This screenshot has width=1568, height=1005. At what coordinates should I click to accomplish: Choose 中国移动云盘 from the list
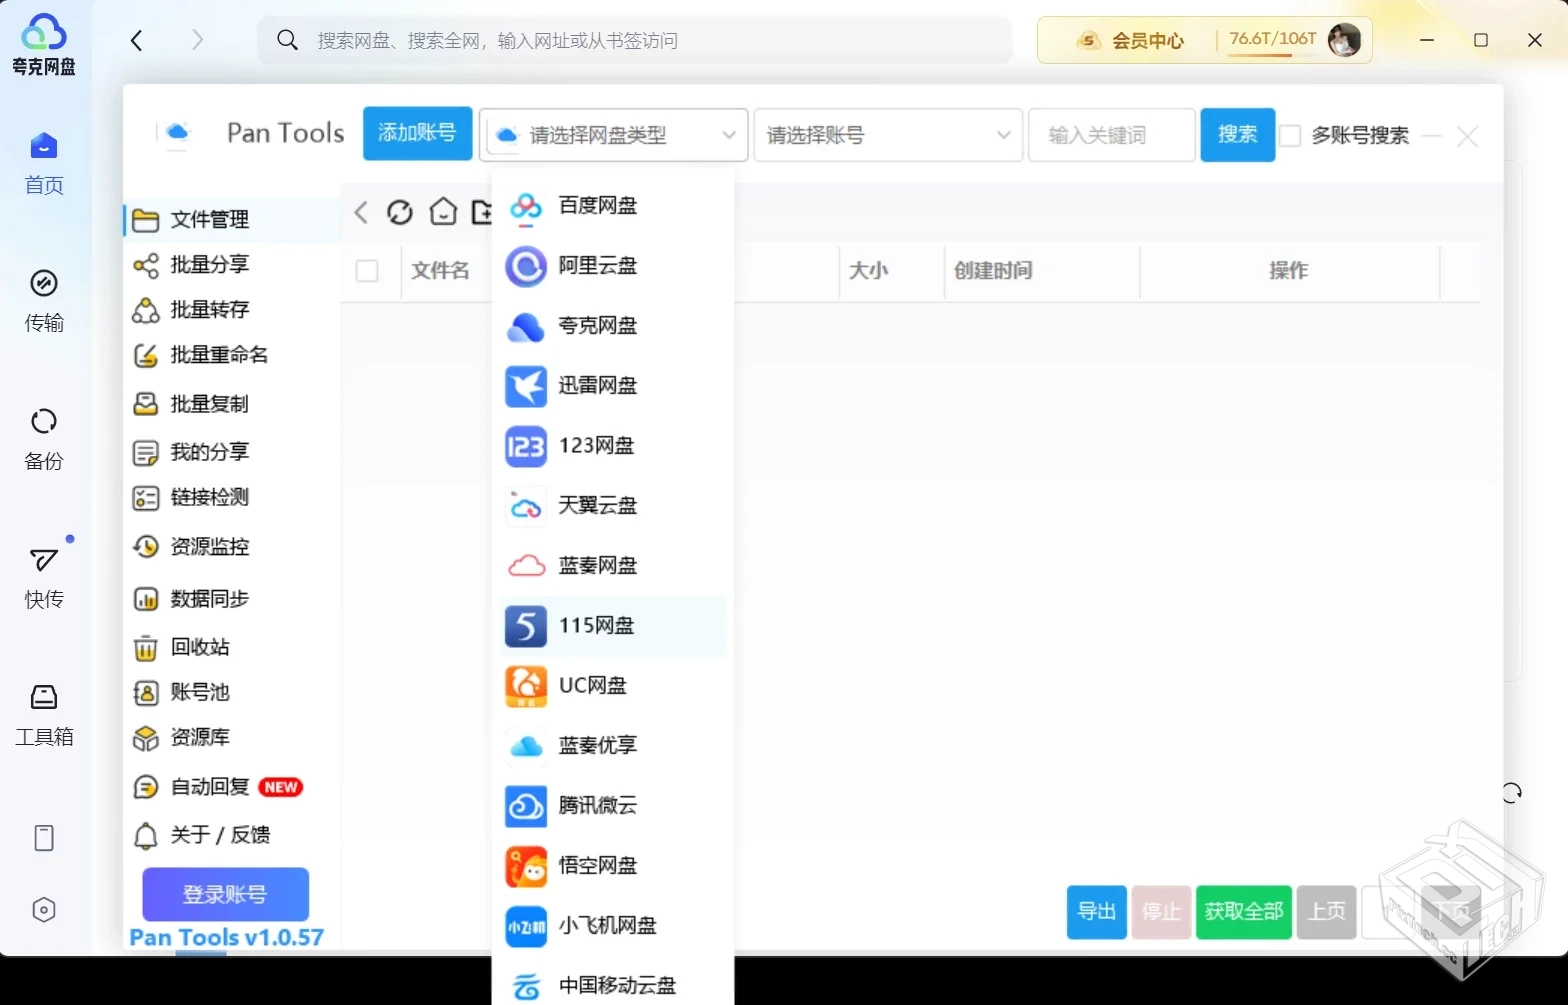tap(613, 985)
